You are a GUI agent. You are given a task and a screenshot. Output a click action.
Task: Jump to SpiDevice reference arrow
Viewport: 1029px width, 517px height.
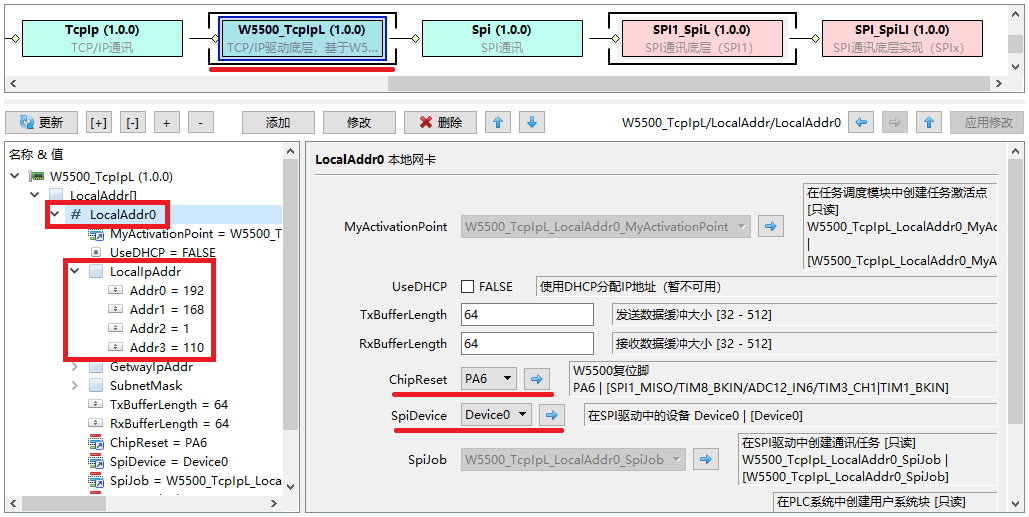(552, 415)
